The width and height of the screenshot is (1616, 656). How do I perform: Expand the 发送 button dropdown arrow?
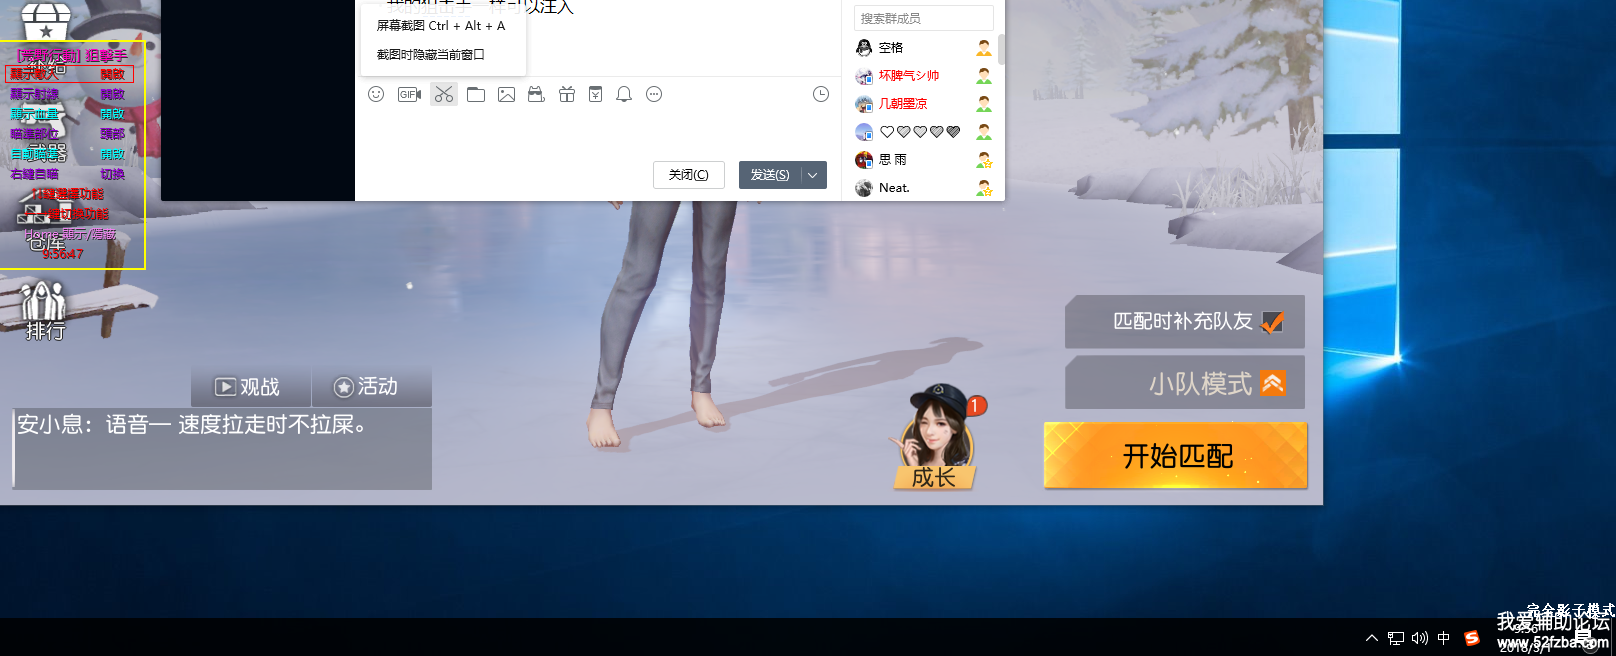pyautogui.click(x=814, y=175)
